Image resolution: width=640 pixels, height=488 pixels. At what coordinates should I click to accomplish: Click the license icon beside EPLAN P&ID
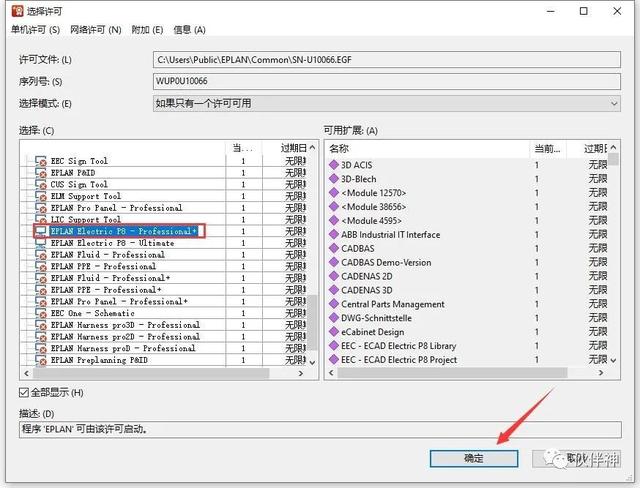point(41,173)
